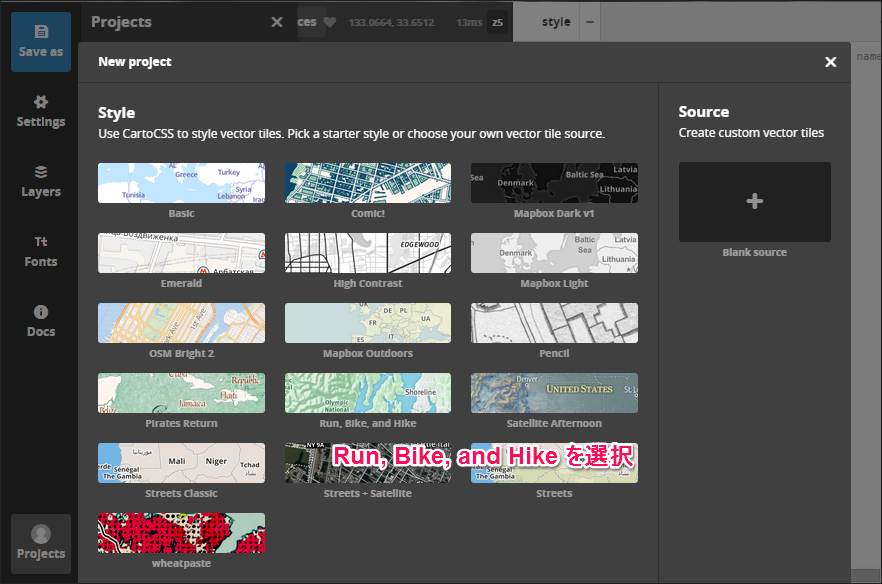This screenshot has height=584, width=882.
Task: Select the Emerald starter style
Action: (181, 253)
